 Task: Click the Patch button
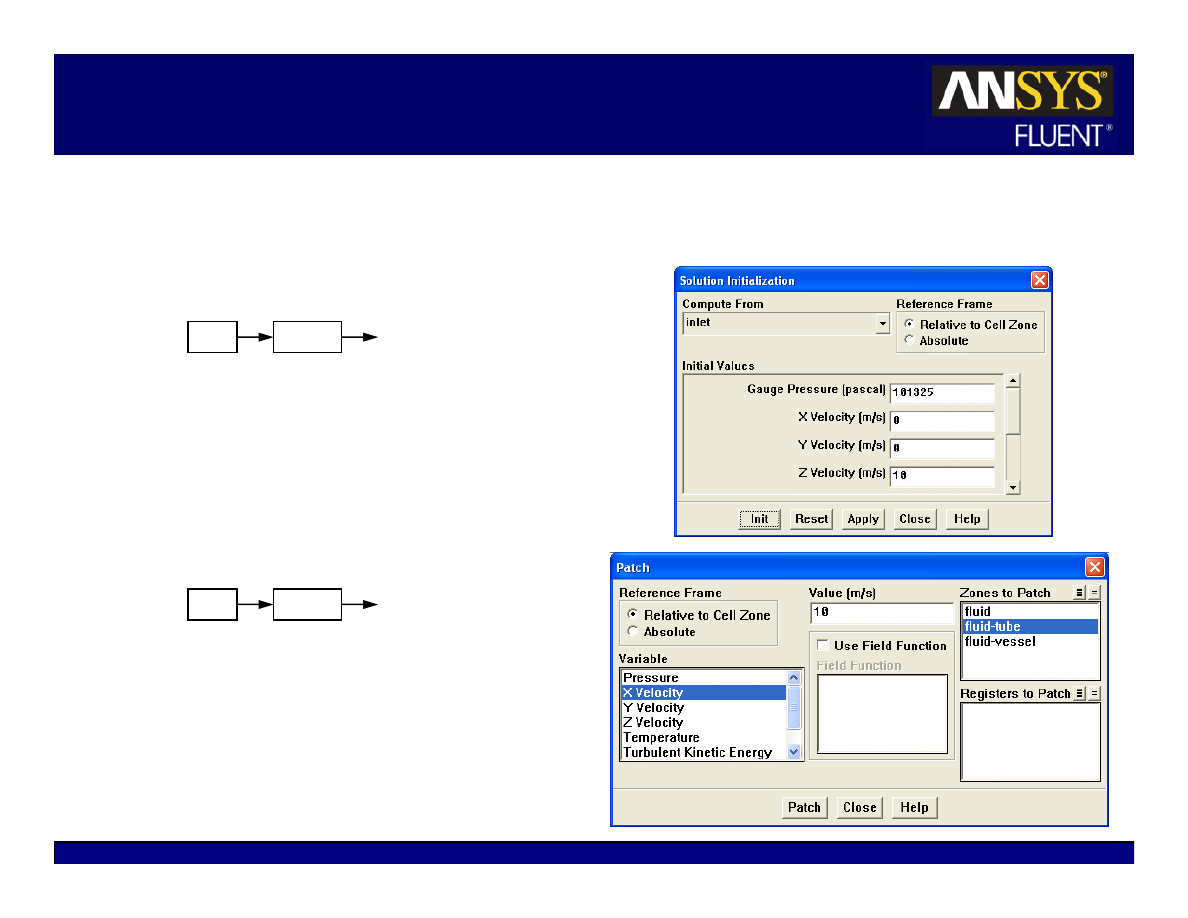click(x=804, y=808)
